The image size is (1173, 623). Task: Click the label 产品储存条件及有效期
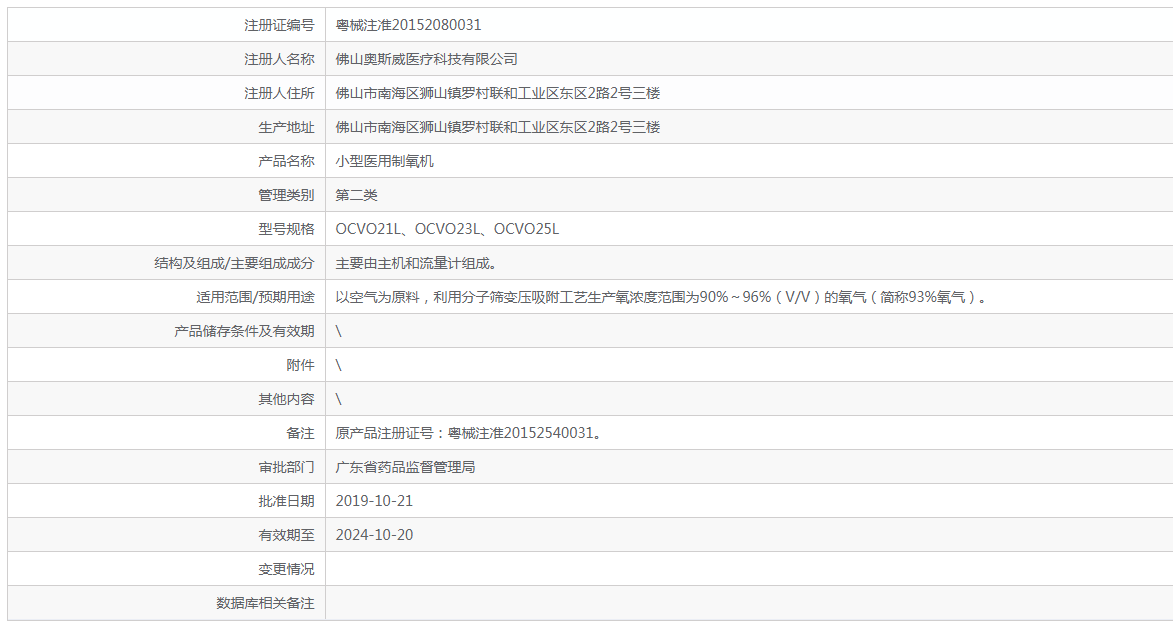[245, 331]
